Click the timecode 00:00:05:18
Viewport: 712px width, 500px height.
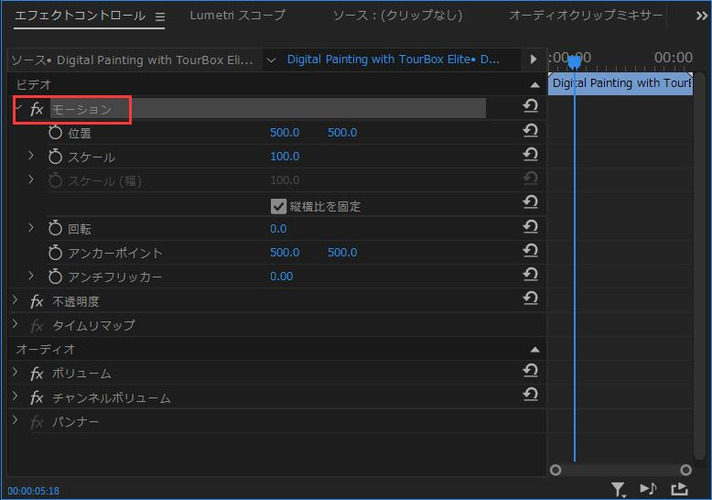tap(34, 491)
